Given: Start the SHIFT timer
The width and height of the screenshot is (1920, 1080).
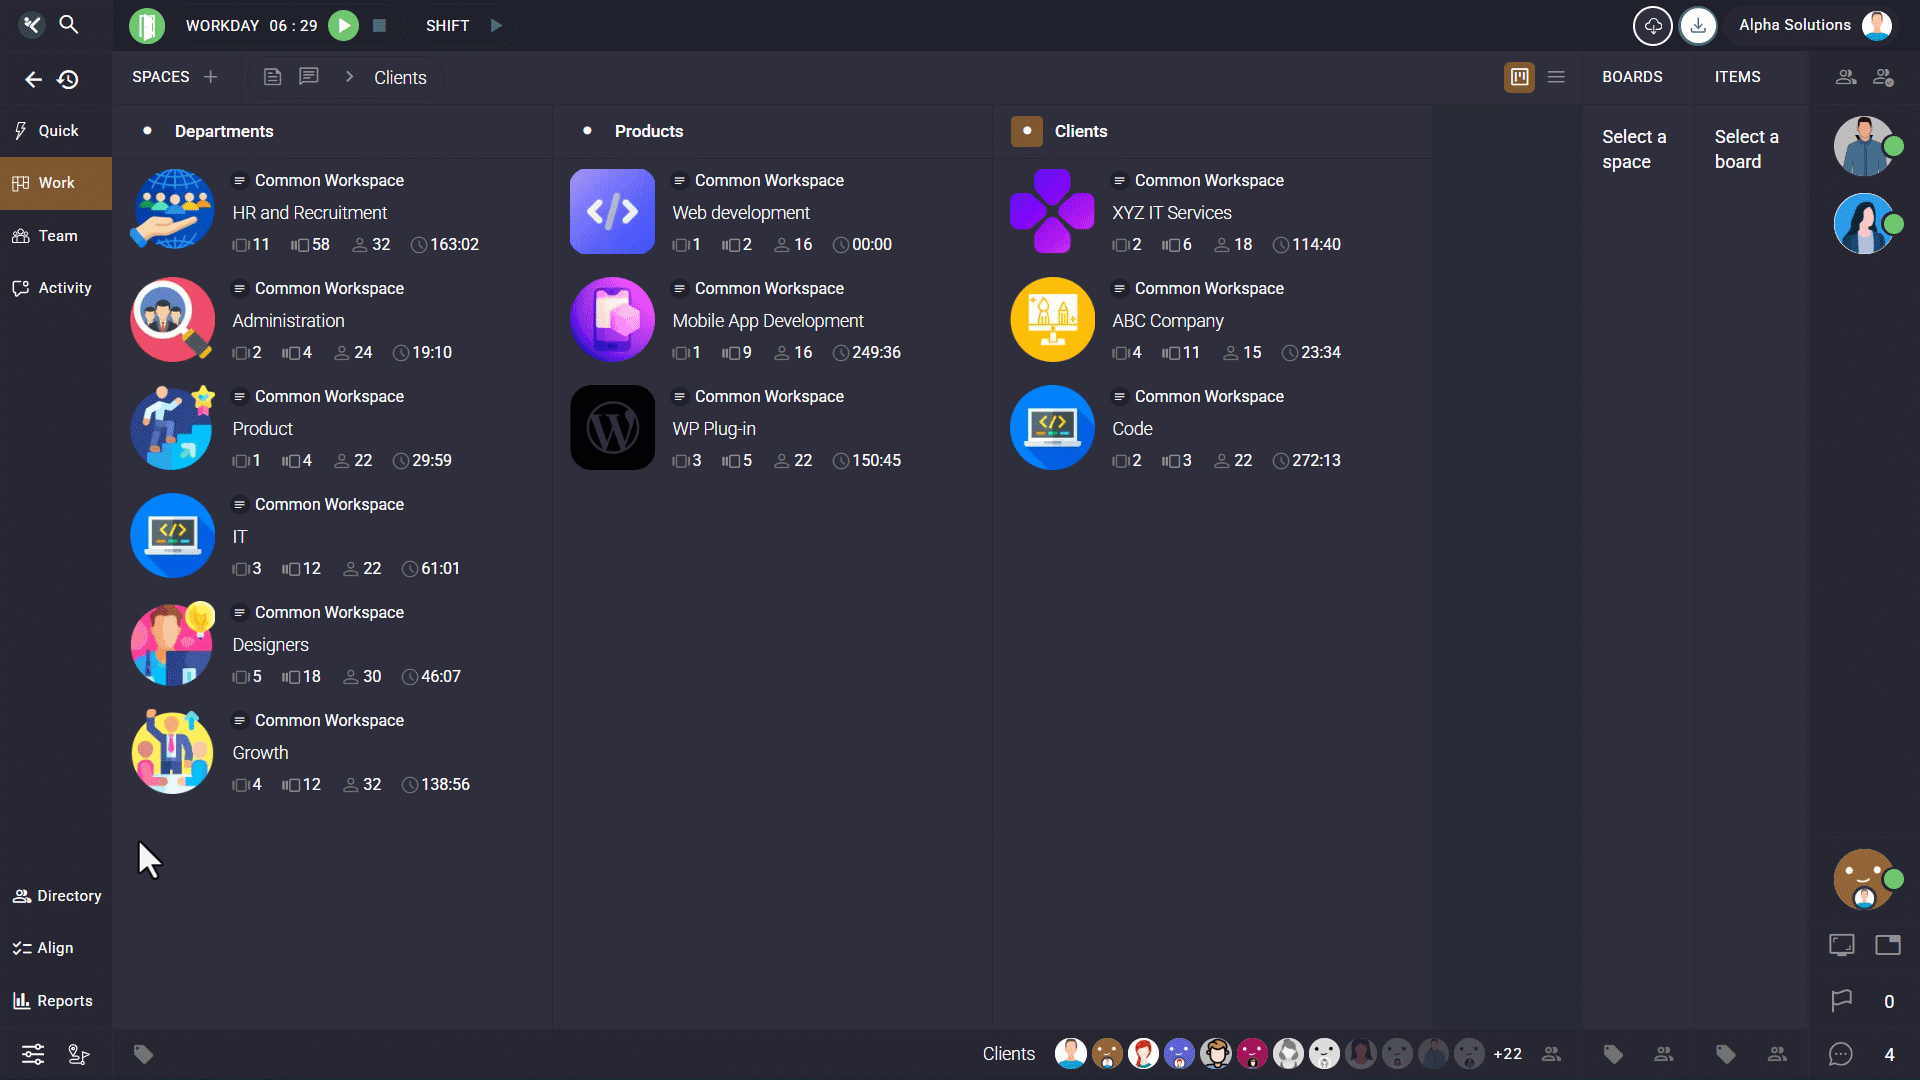Looking at the screenshot, I should pos(496,26).
